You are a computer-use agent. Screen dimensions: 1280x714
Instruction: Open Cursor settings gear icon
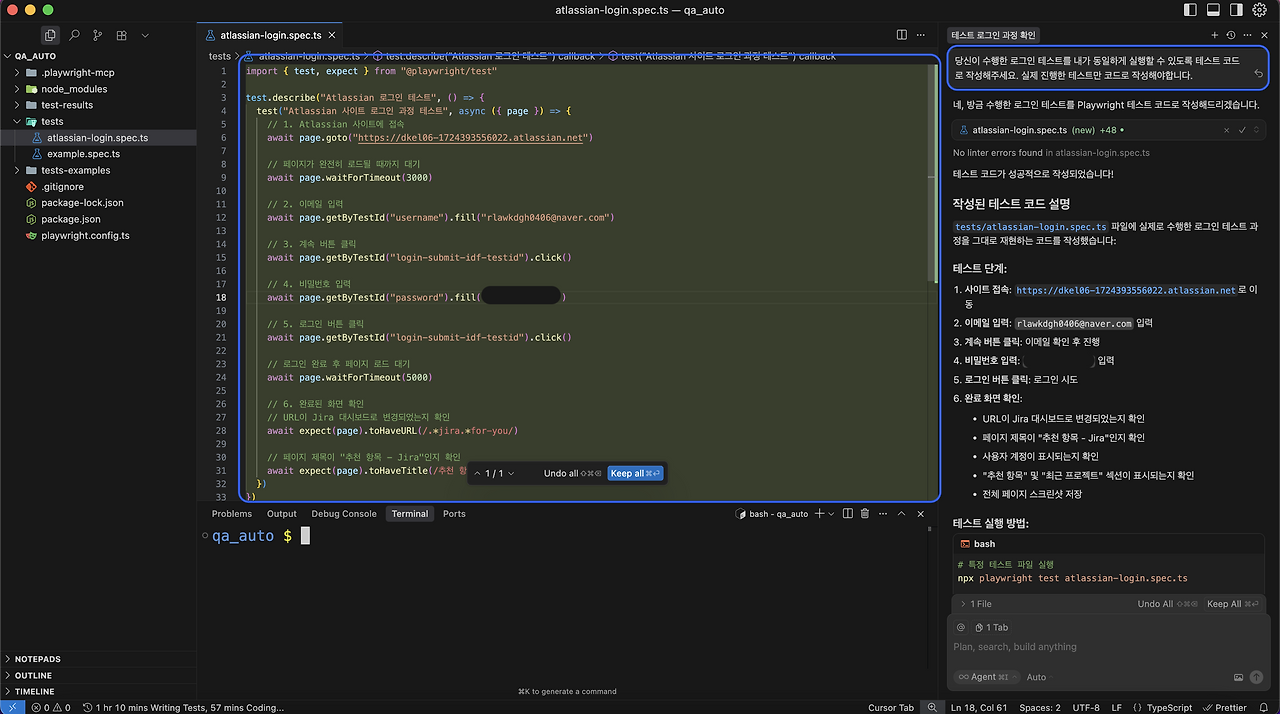(1260, 10)
